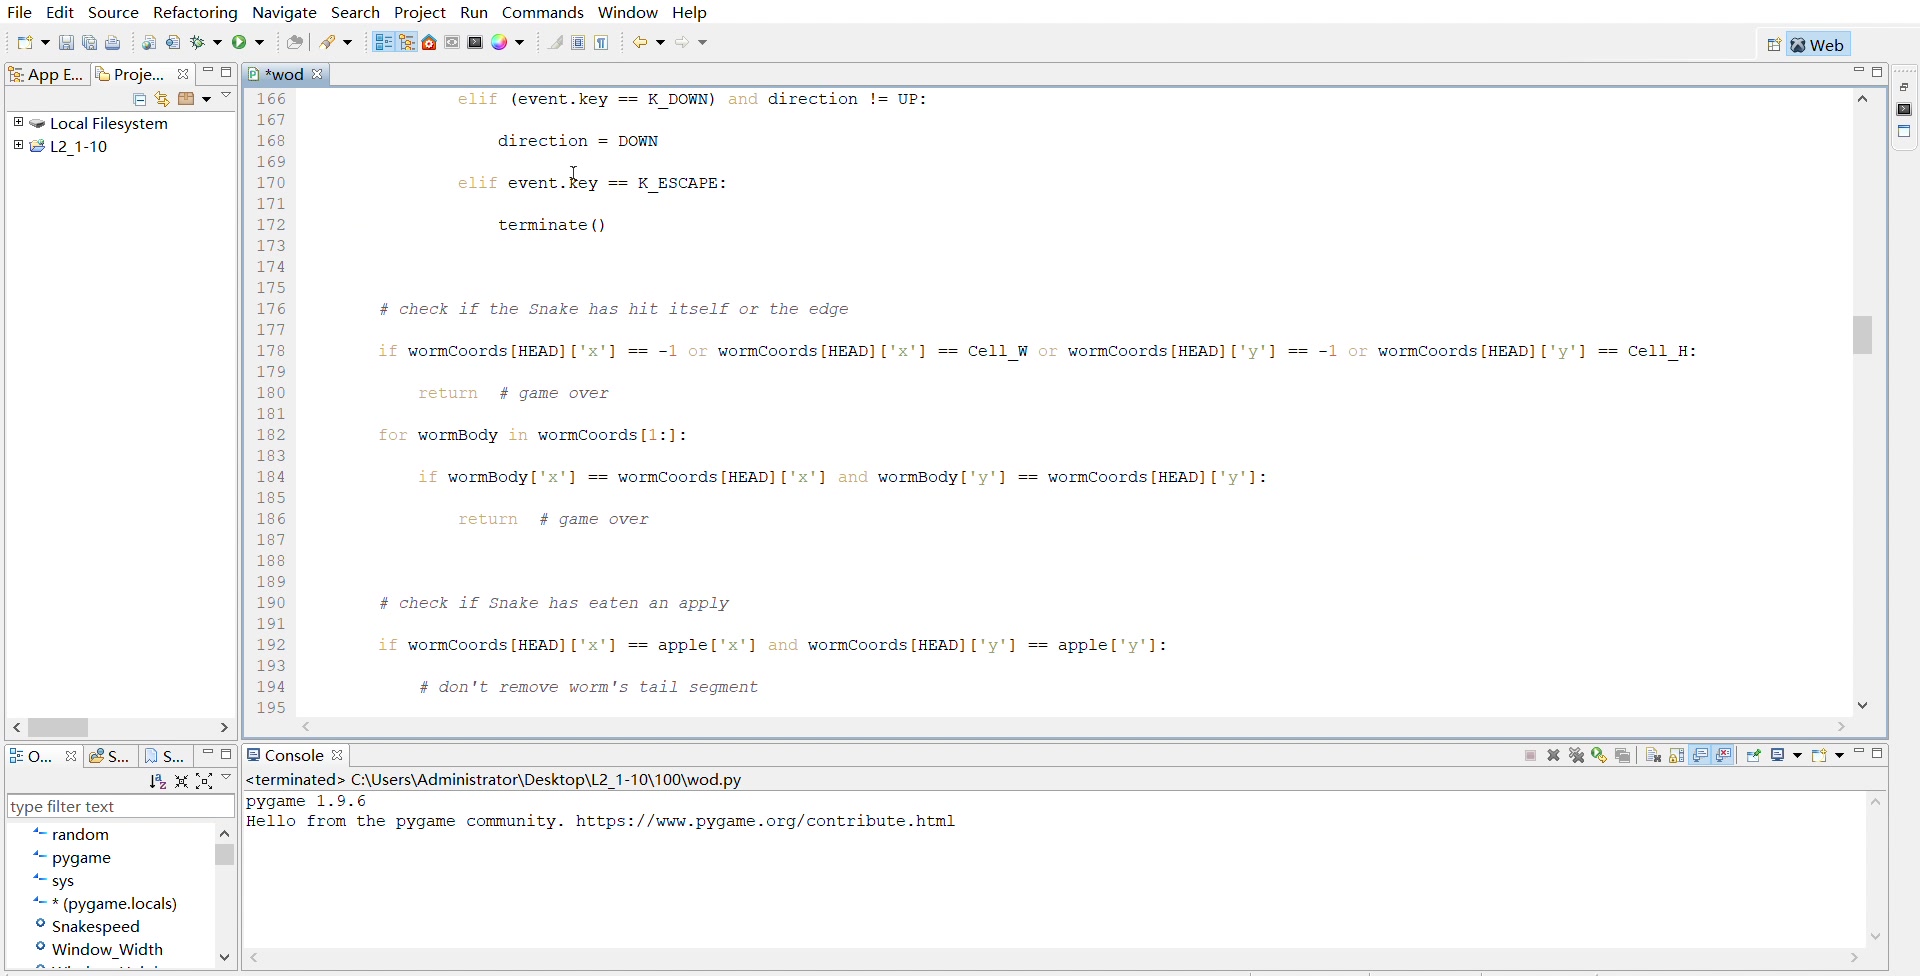
Task: Open the Run configurations dropdown arrow
Action: click(x=260, y=44)
